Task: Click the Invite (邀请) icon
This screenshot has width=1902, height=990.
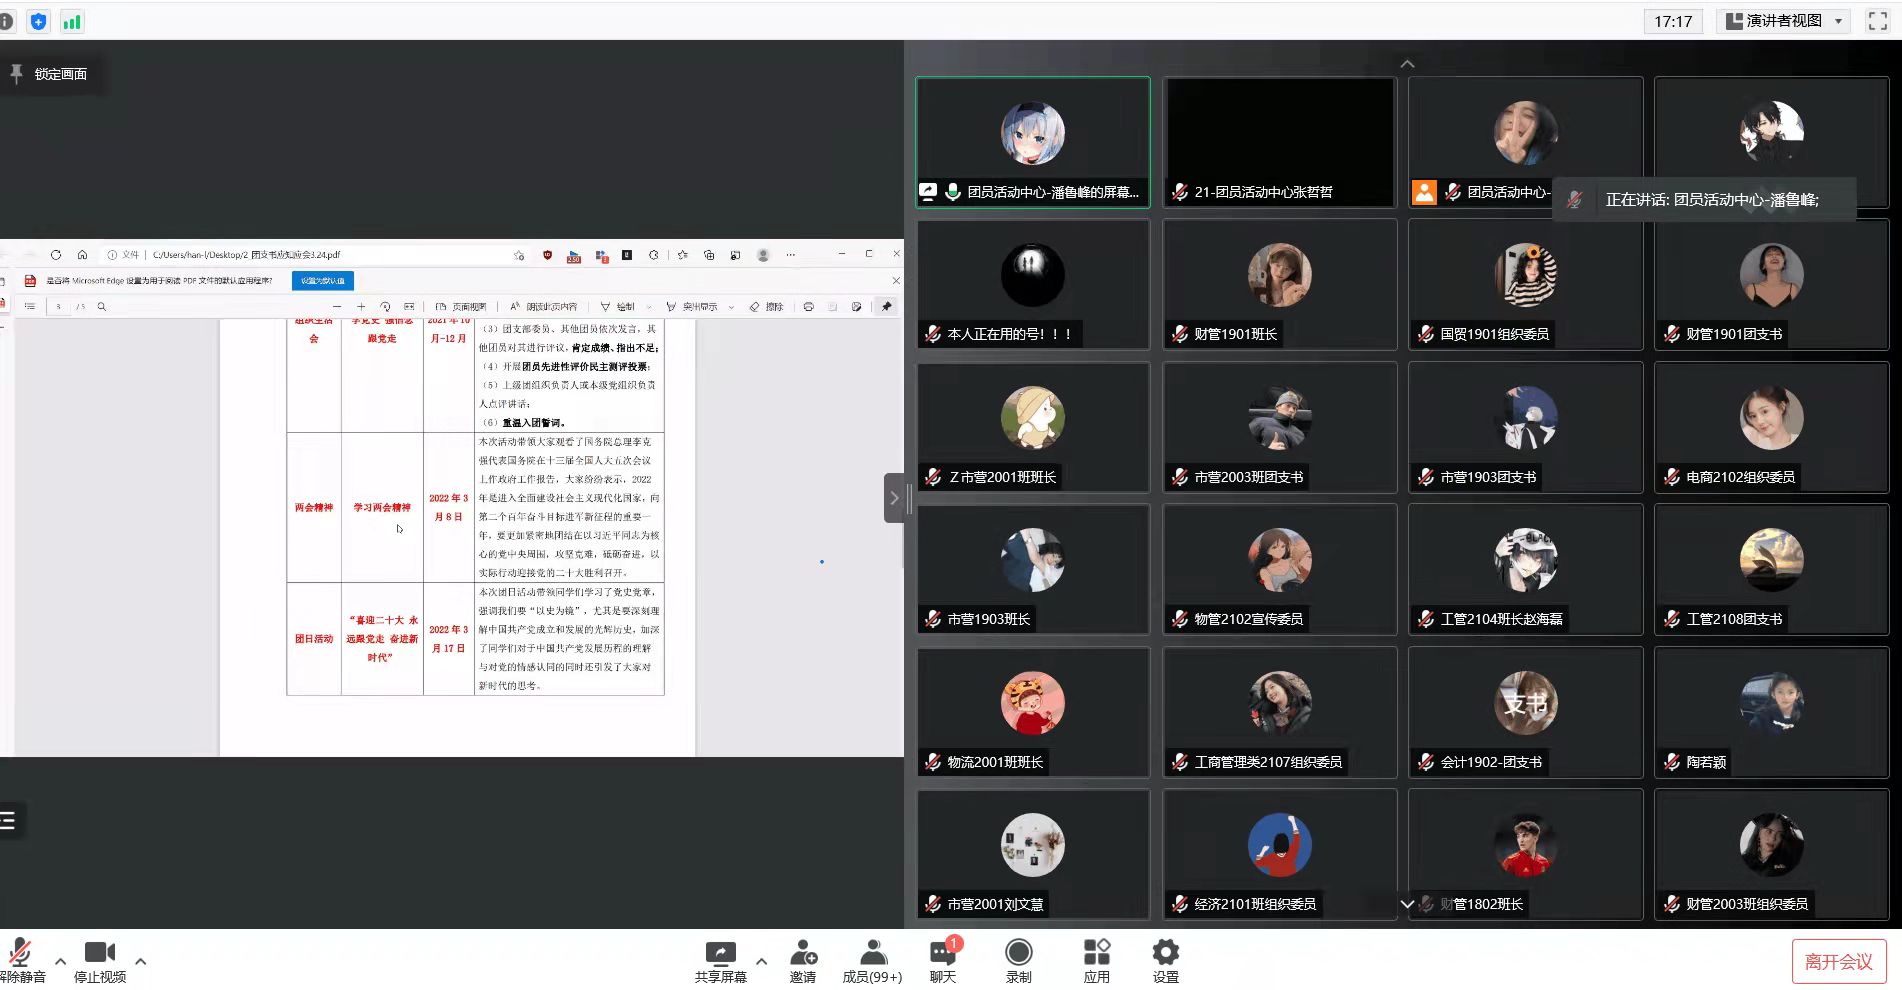Action: click(x=803, y=953)
